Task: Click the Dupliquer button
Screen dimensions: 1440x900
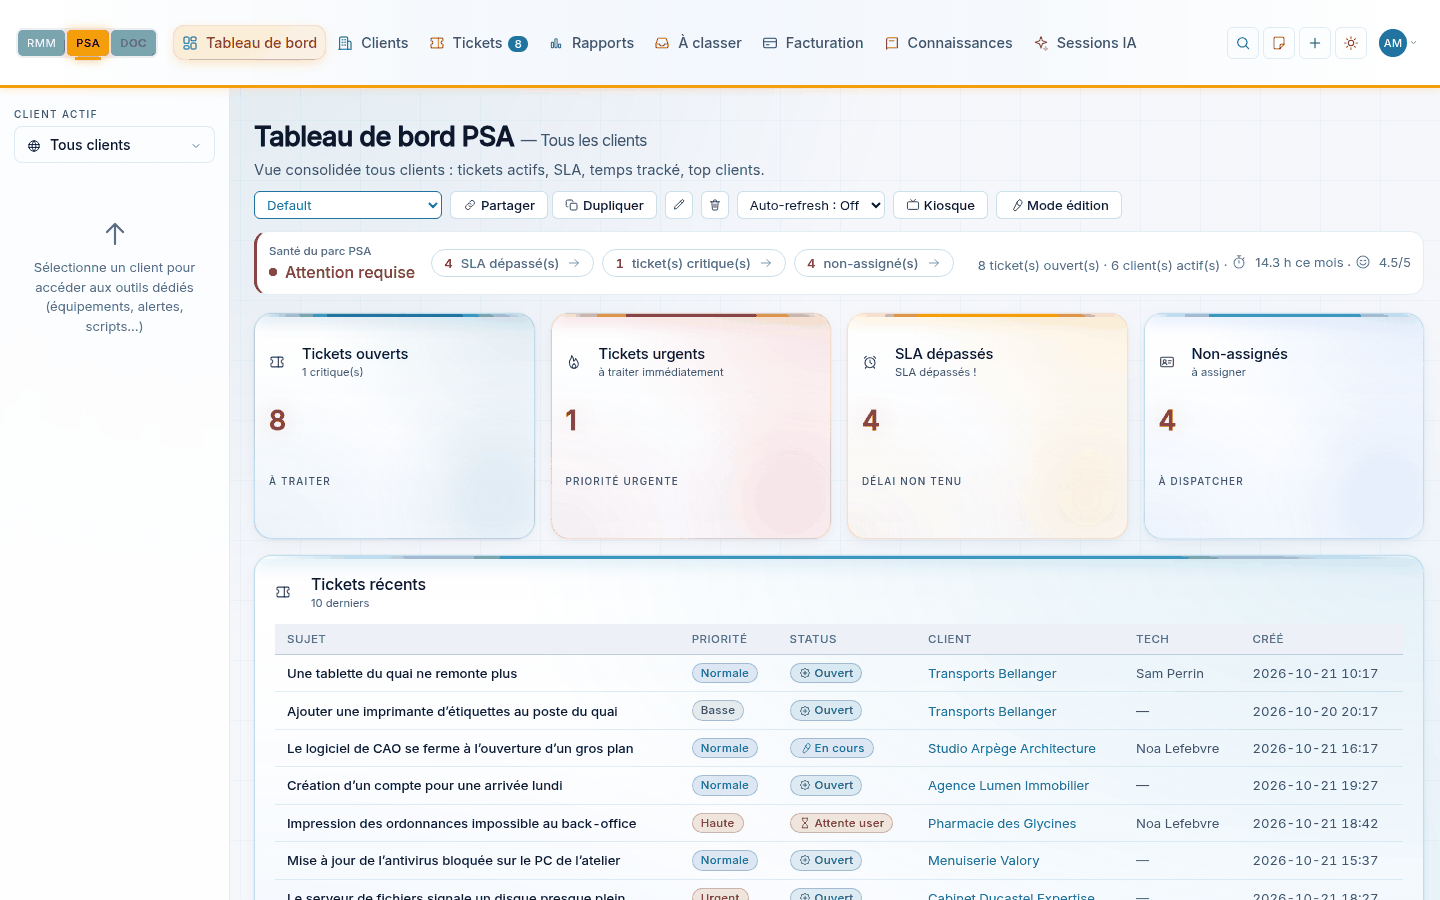Action: (x=604, y=205)
